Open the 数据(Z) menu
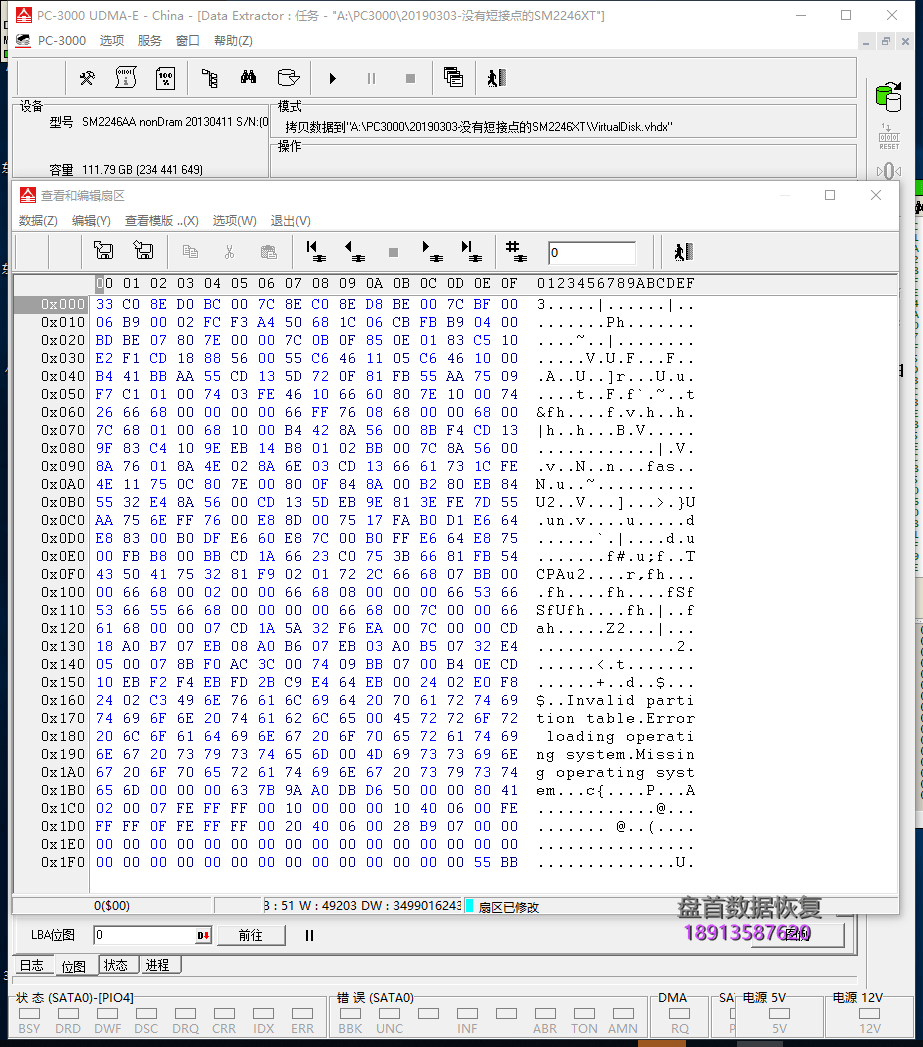 (x=38, y=220)
